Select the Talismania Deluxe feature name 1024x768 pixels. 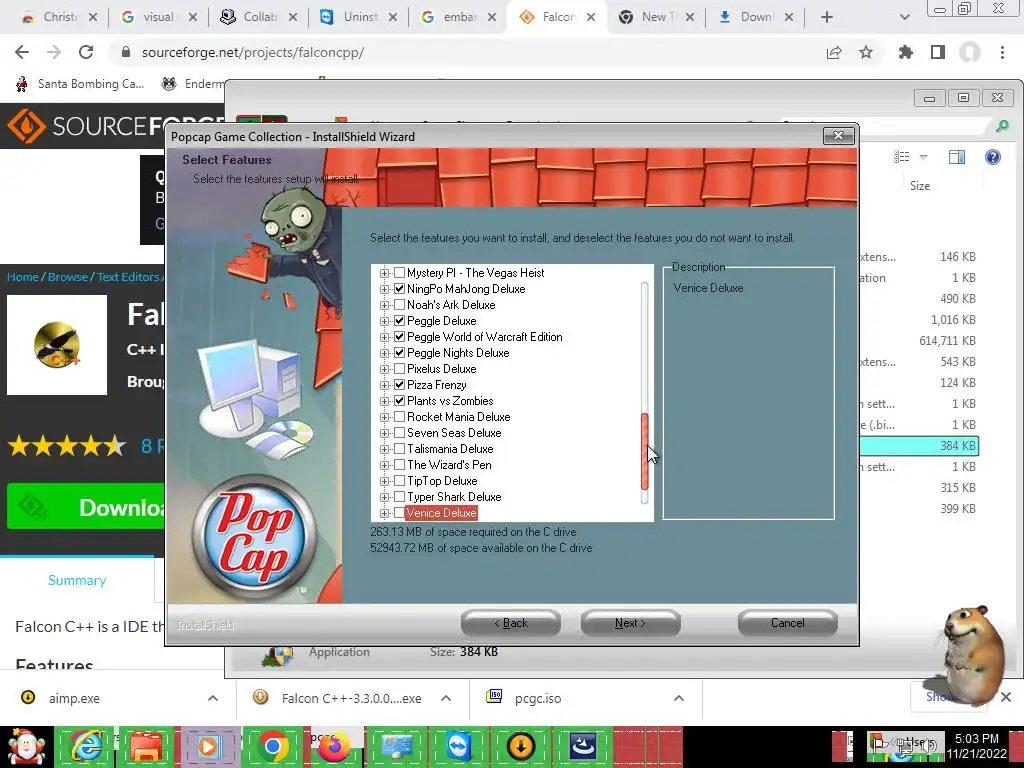point(450,449)
